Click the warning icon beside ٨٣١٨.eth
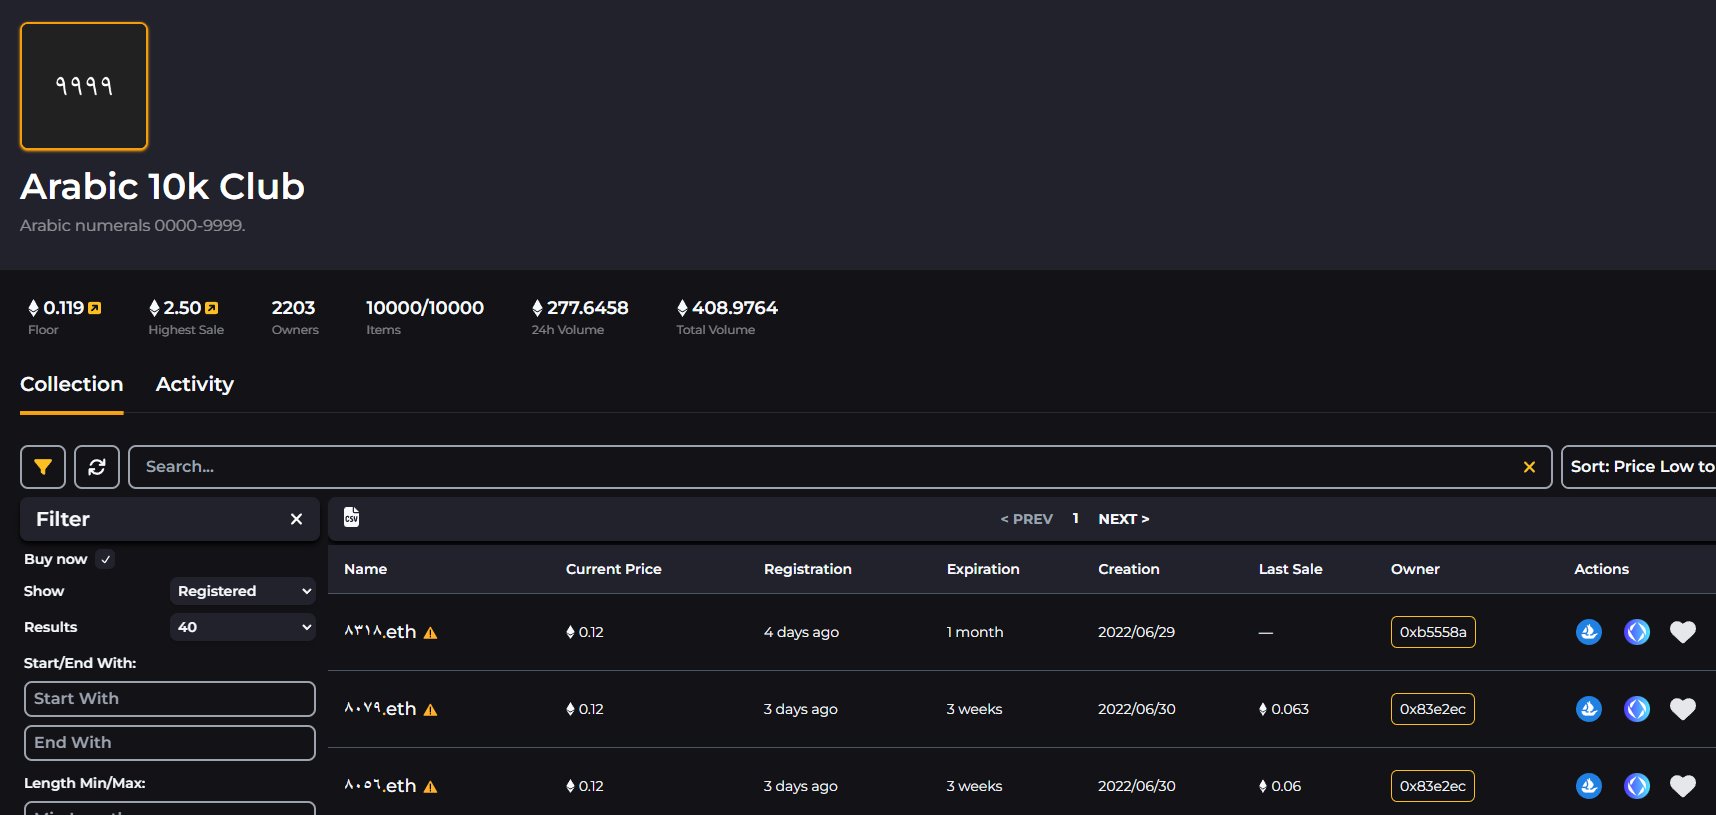This screenshot has height=815, width=1716. (x=431, y=633)
